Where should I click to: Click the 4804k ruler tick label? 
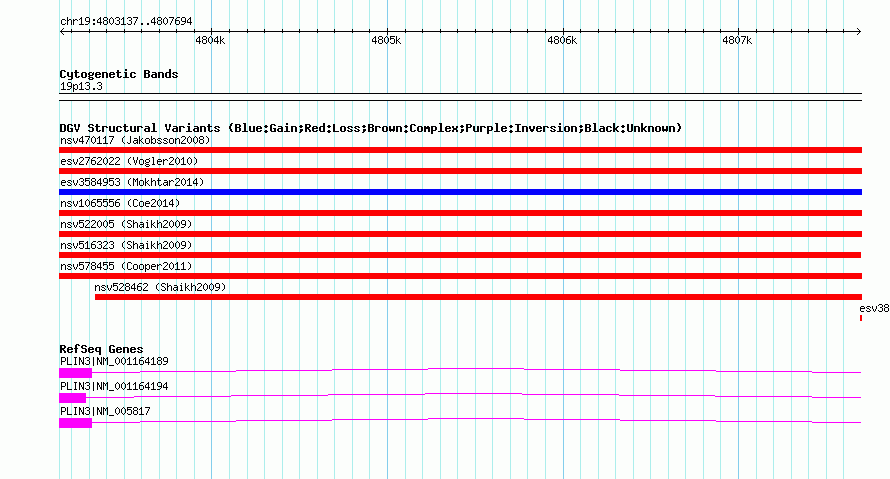(x=210, y=40)
